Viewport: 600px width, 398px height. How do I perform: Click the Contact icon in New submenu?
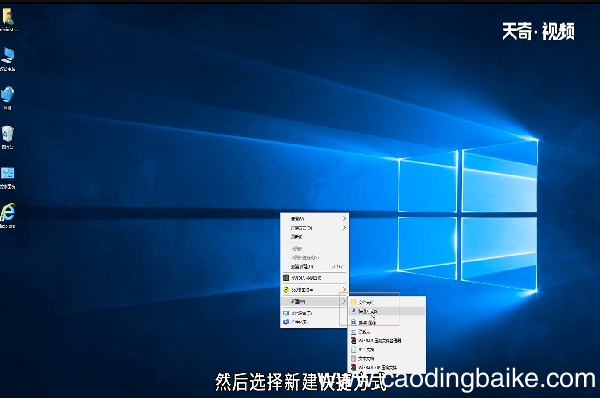tap(354, 332)
